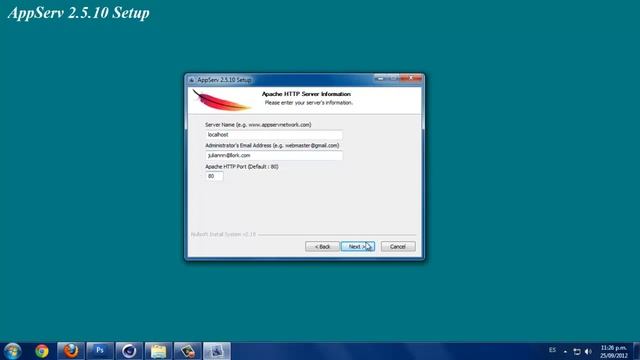Click into the Server Name field

(274, 135)
